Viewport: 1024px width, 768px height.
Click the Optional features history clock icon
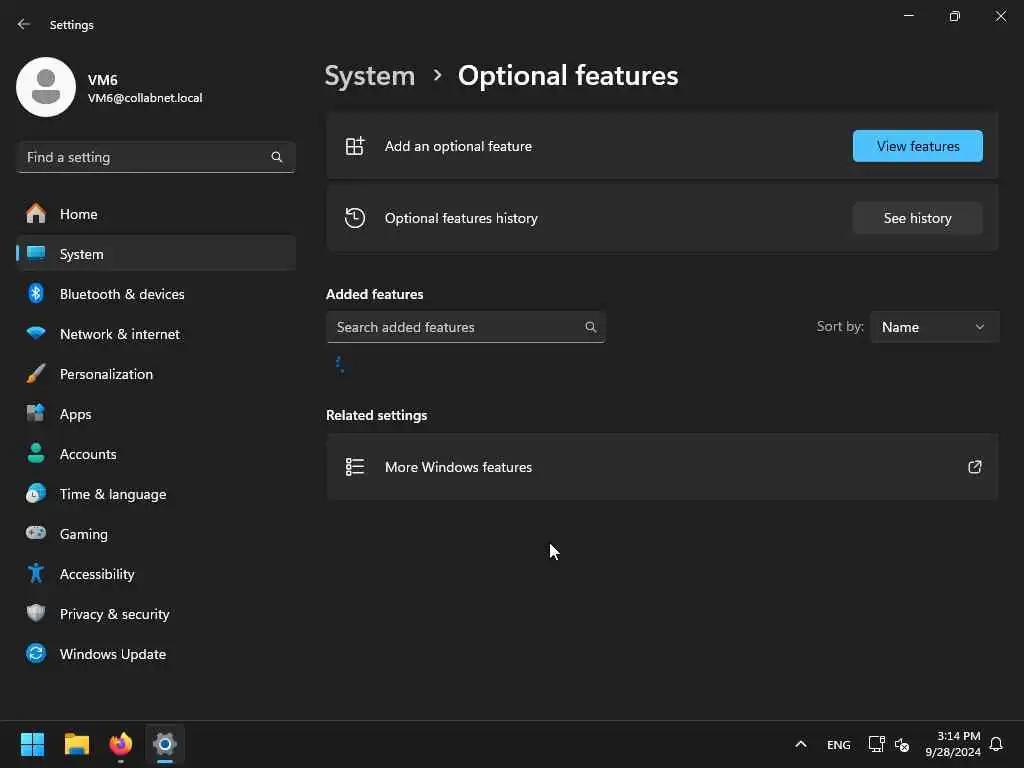pyautogui.click(x=355, y=217)
